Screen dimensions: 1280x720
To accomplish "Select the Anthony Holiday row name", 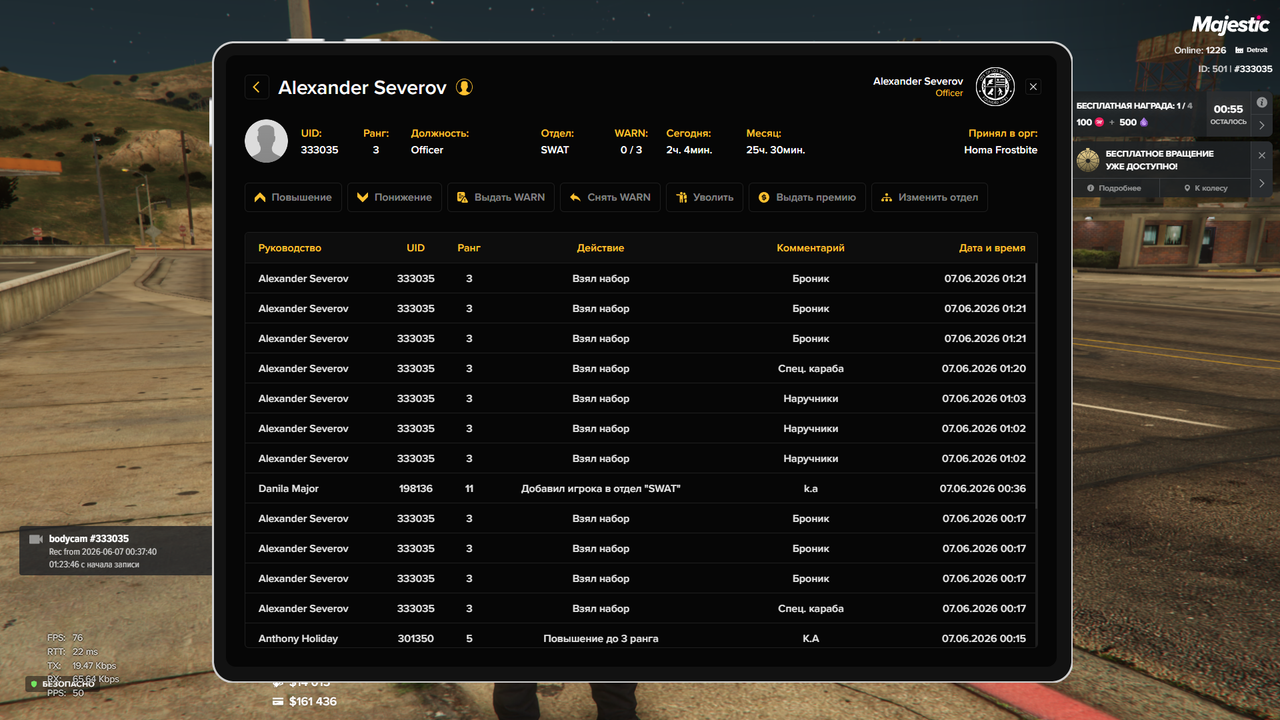I will pos(298,639).
